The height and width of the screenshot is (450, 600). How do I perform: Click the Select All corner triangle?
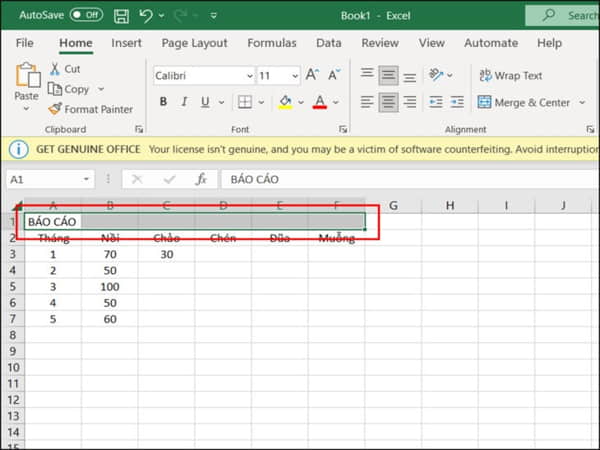[18, 207]
